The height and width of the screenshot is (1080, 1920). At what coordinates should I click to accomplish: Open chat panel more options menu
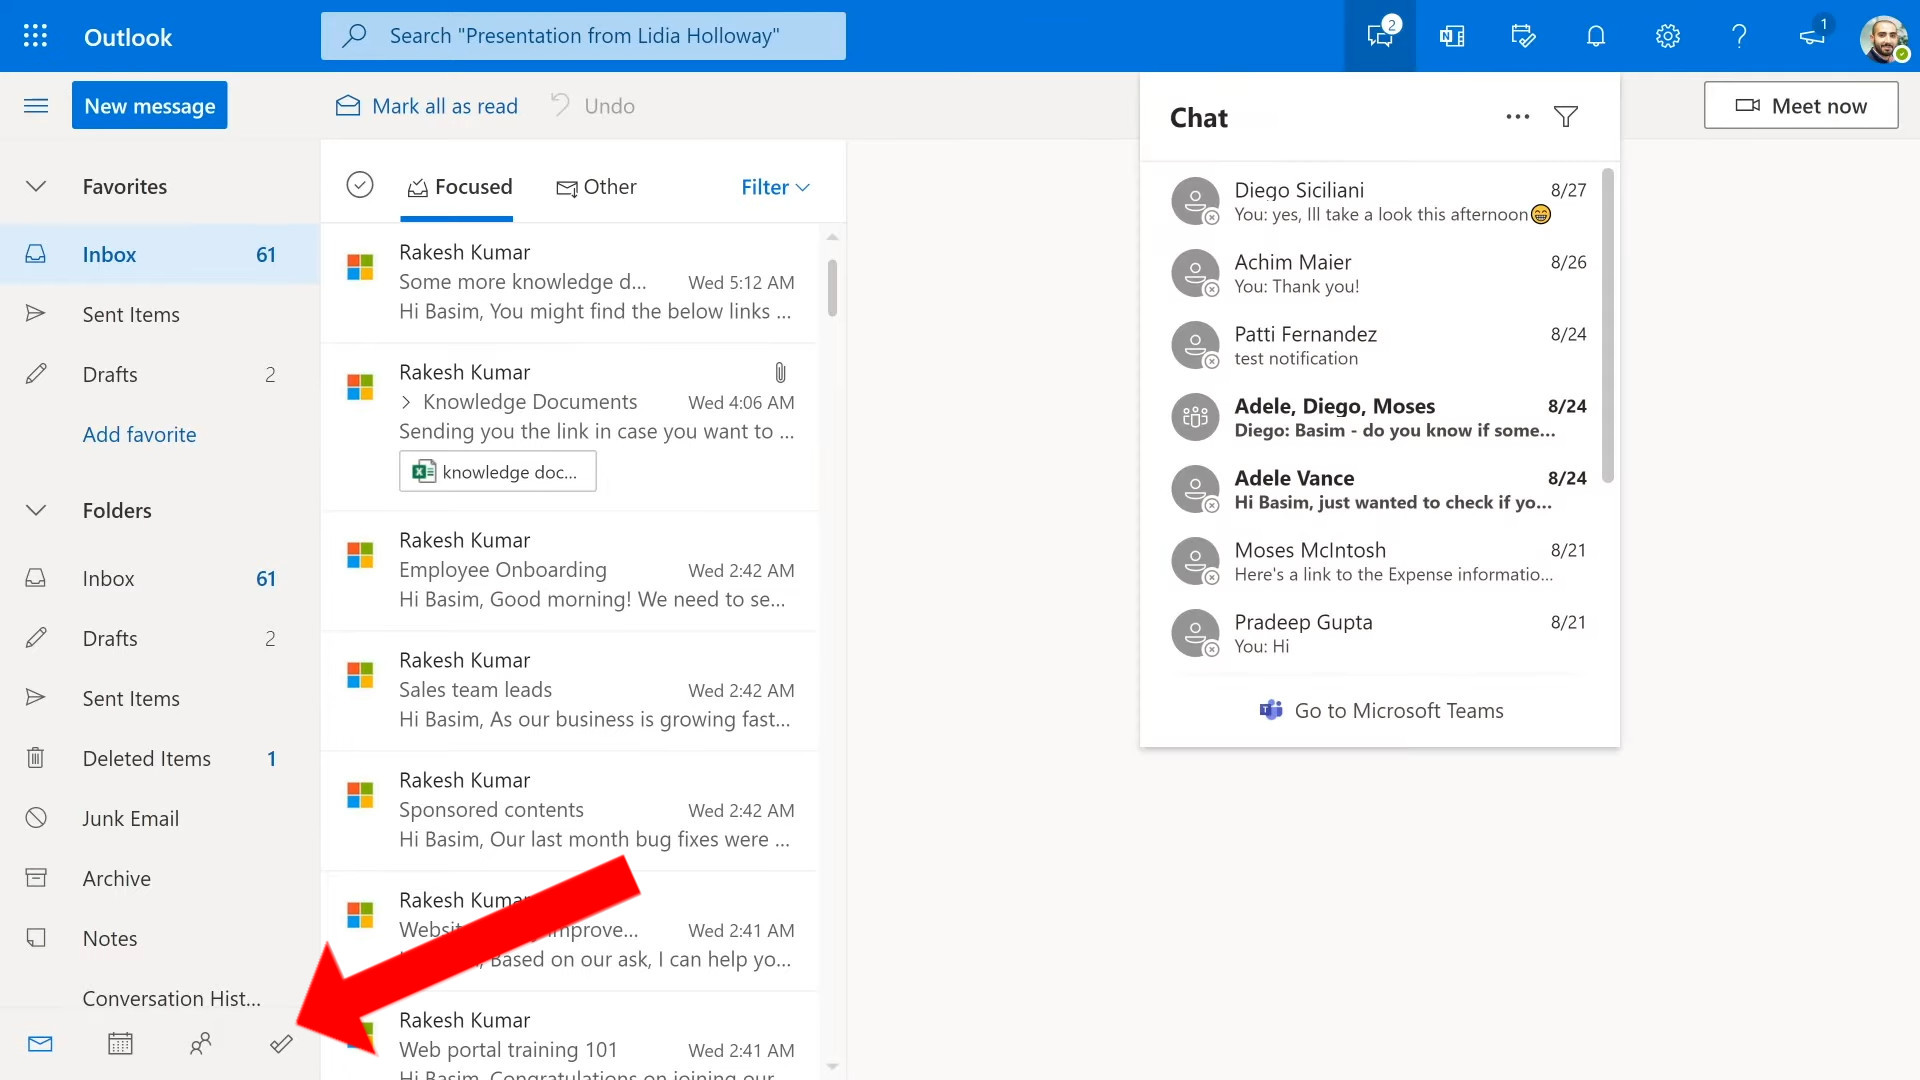click(1517, 116)
